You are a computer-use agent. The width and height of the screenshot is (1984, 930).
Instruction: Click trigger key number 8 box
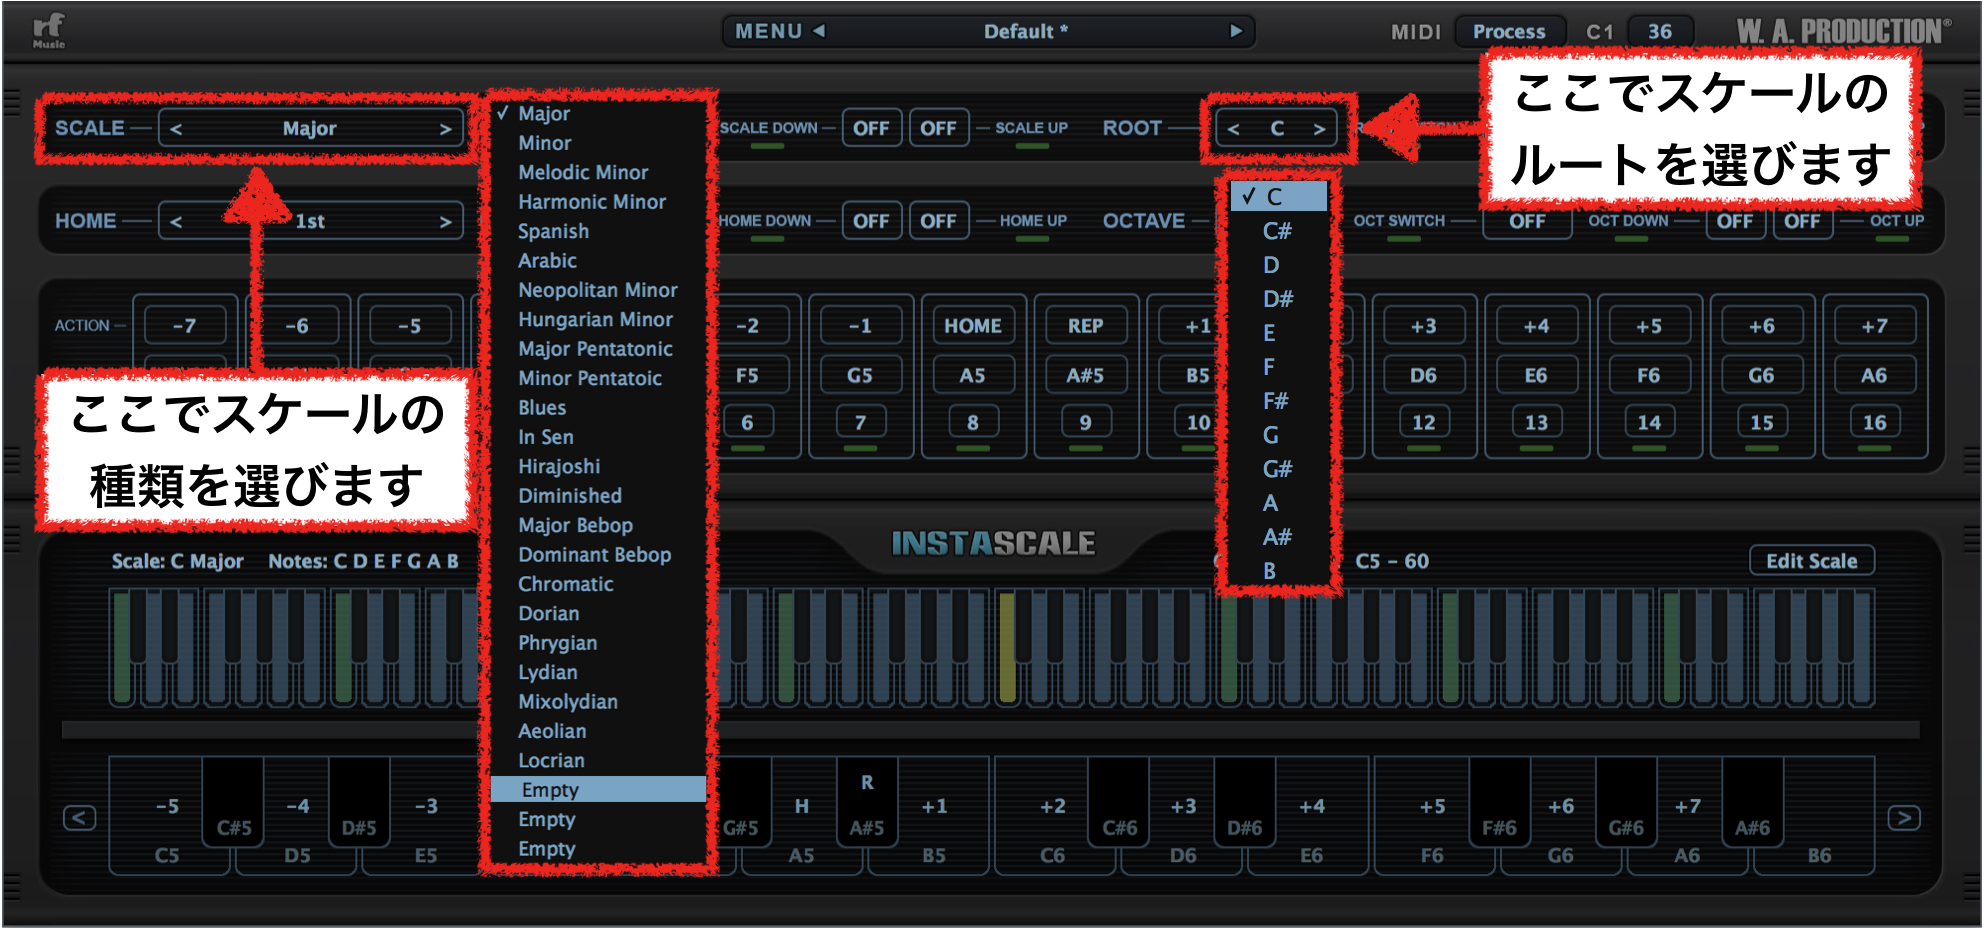pyautogui.click(x=973, y=423)
